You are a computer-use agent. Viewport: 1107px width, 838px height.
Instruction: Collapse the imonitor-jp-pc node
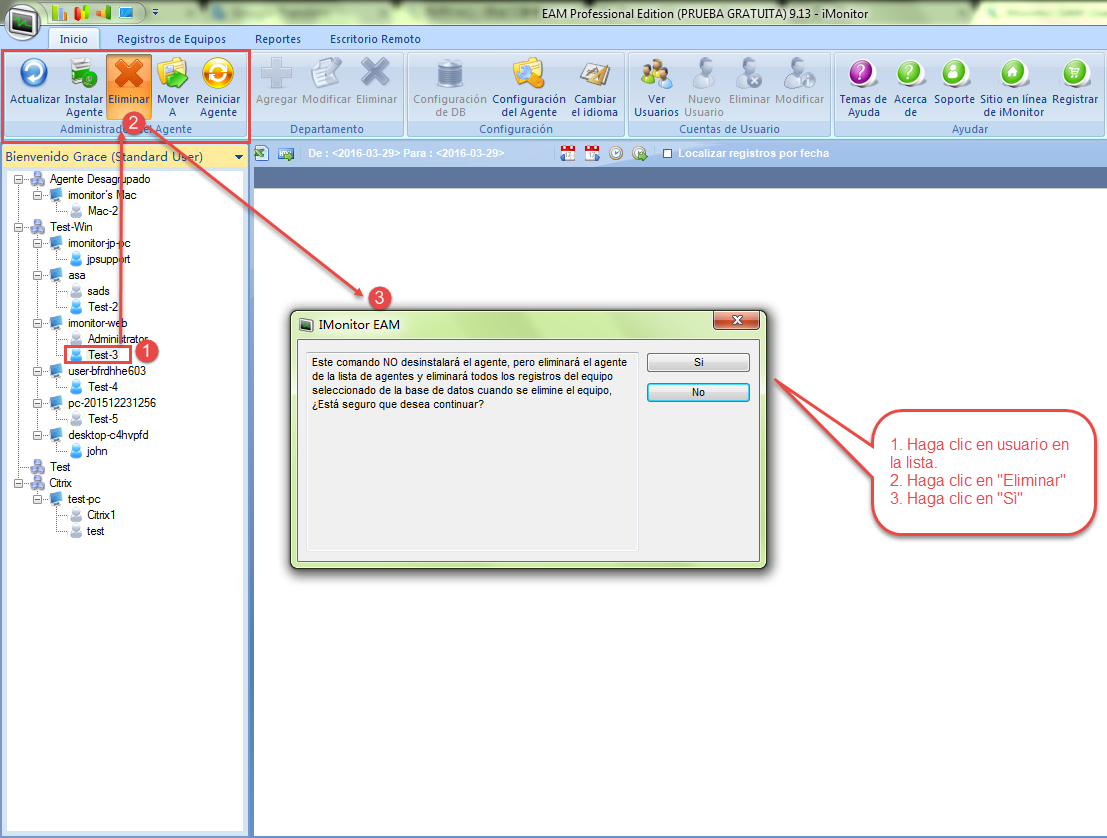(37, 243)
